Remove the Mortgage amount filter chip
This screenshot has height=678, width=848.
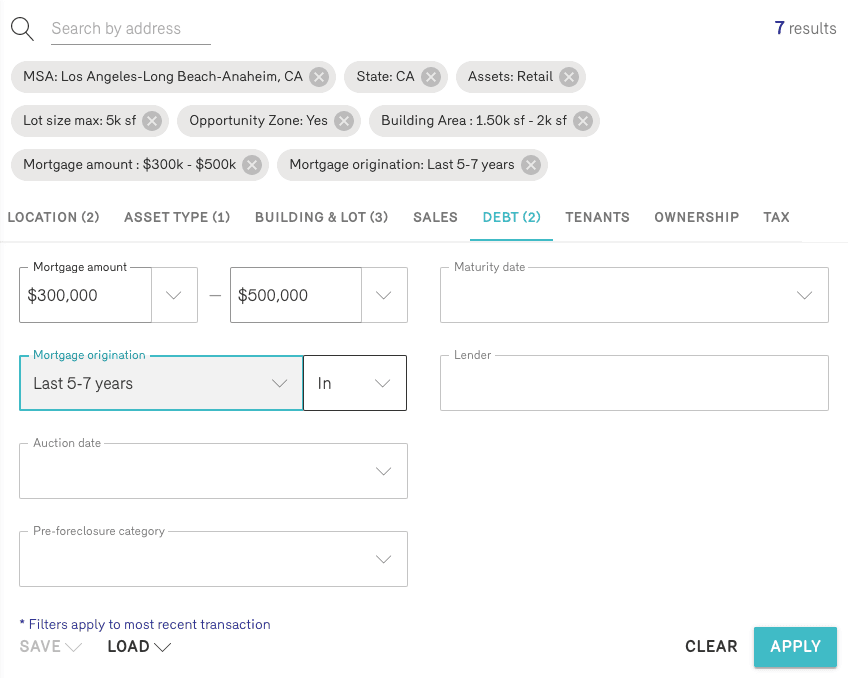click(252, 165)
